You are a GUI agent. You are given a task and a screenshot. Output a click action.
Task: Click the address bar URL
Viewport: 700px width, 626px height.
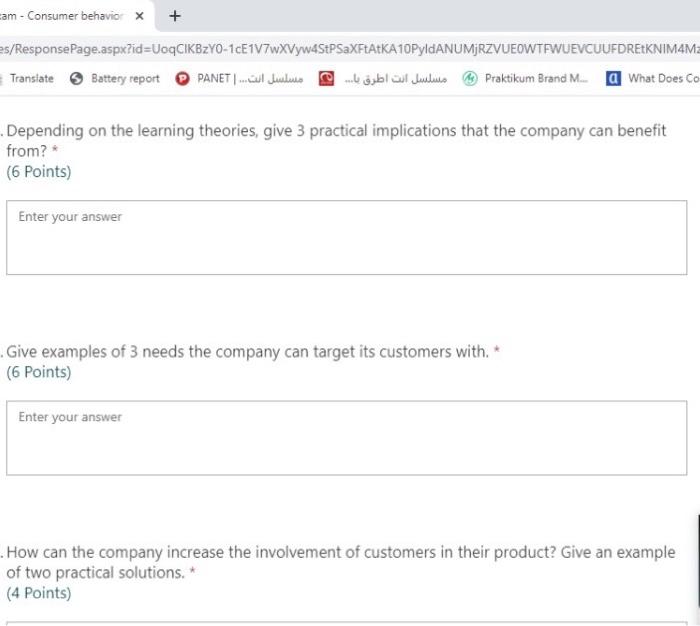click(350, 48)
